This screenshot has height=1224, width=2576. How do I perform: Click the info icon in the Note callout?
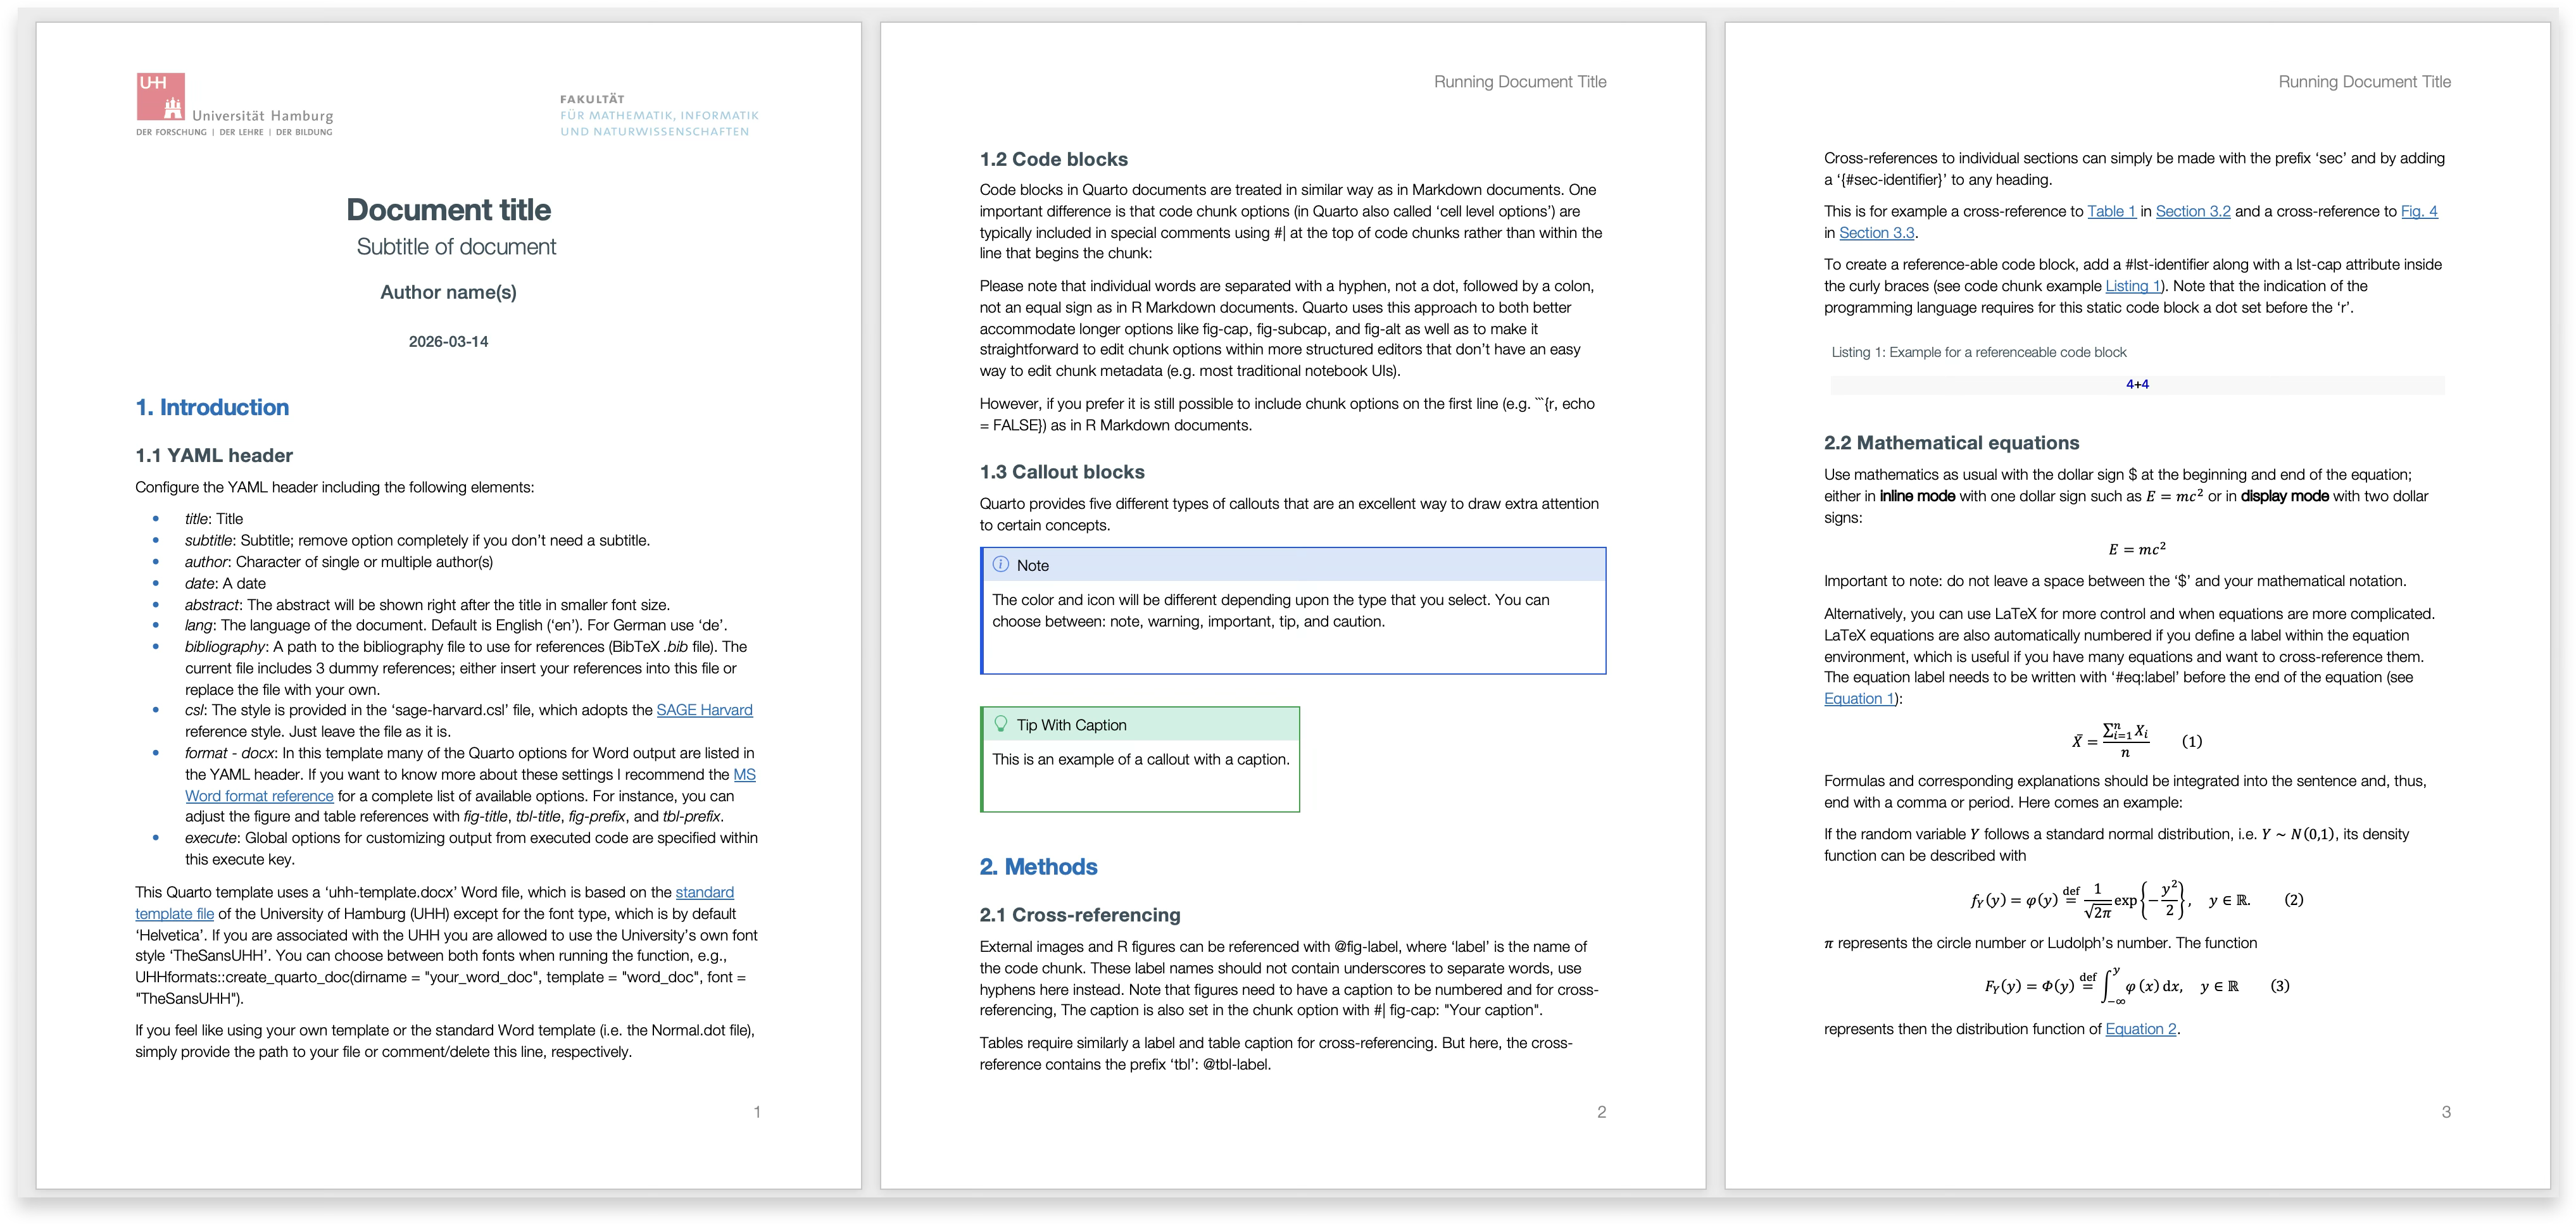click(1002, 565)
